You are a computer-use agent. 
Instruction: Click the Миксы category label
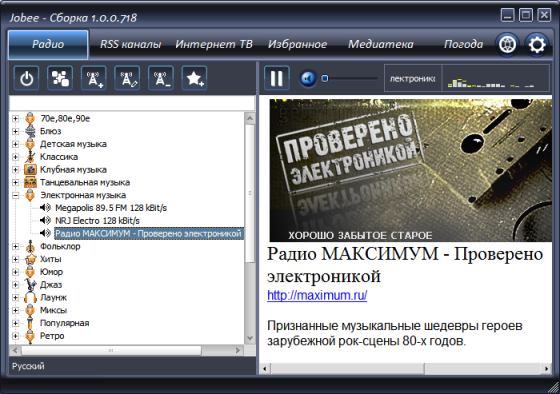click(54, 310)
